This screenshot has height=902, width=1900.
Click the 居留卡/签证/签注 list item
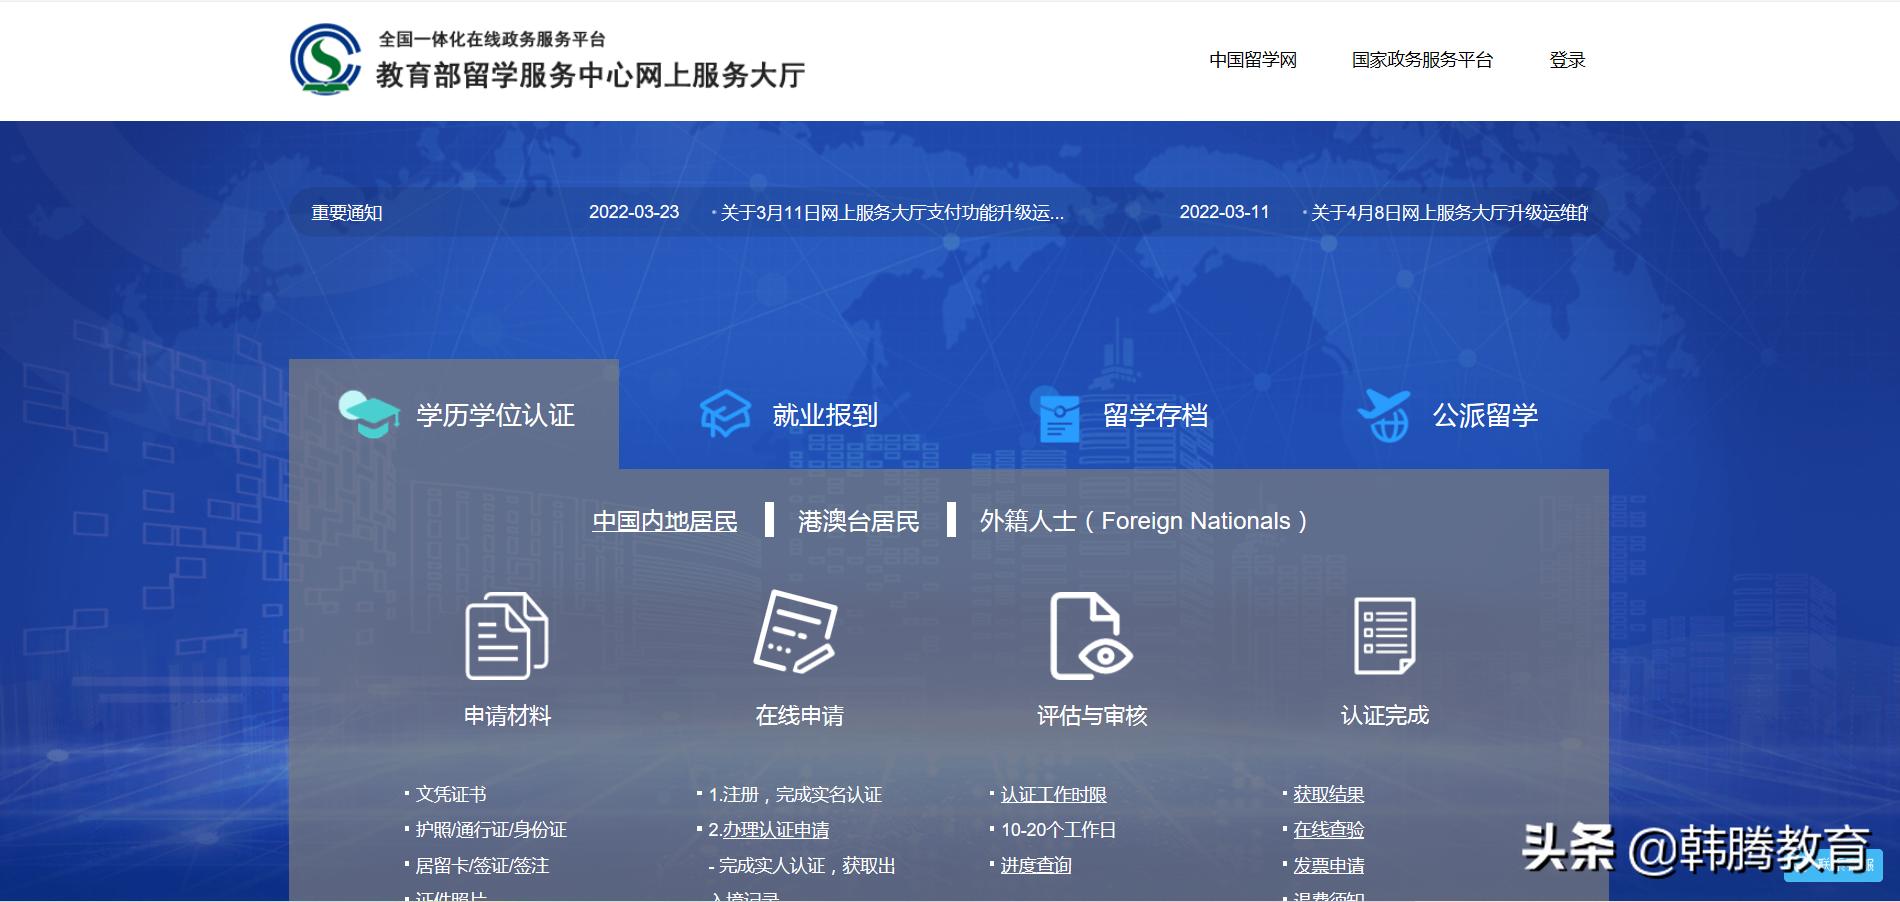482,866
